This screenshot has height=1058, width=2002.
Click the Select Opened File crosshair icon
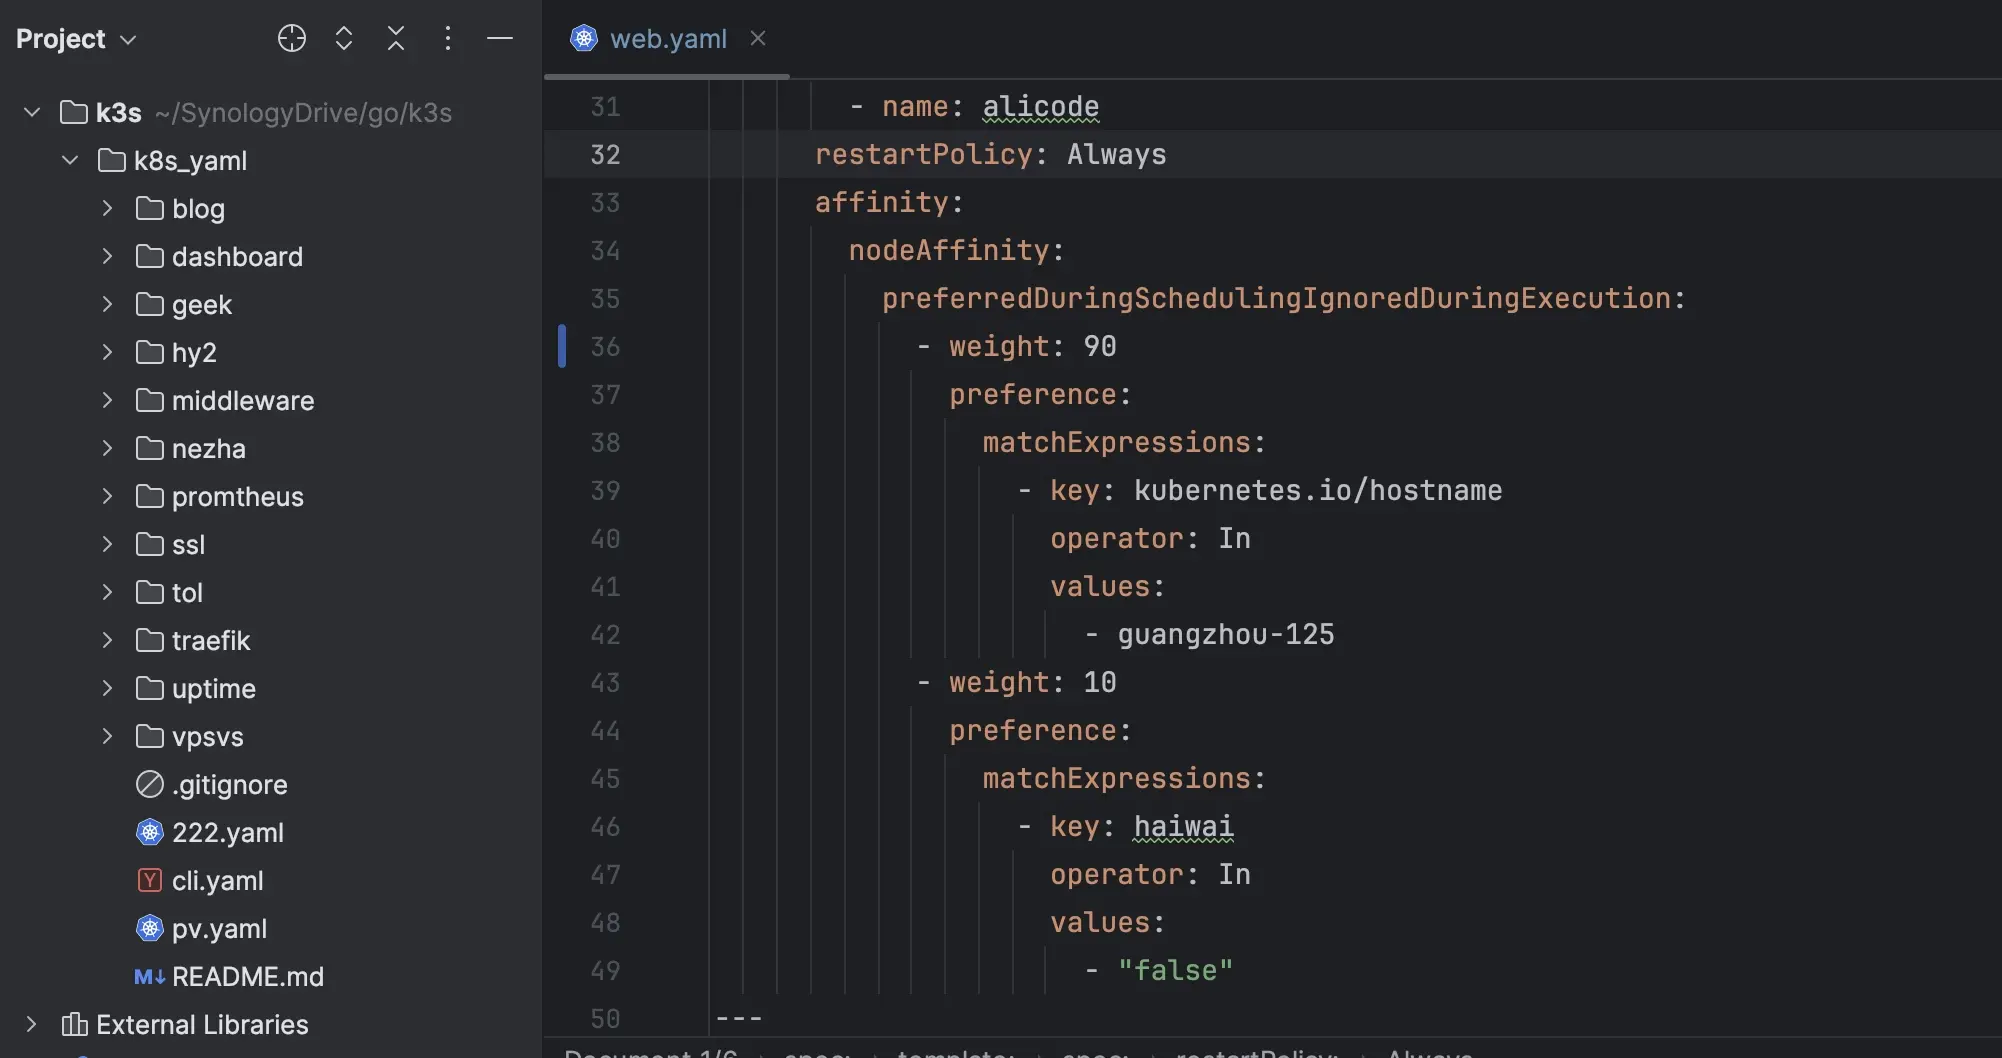pyautogui.click(x=291, y=38)
